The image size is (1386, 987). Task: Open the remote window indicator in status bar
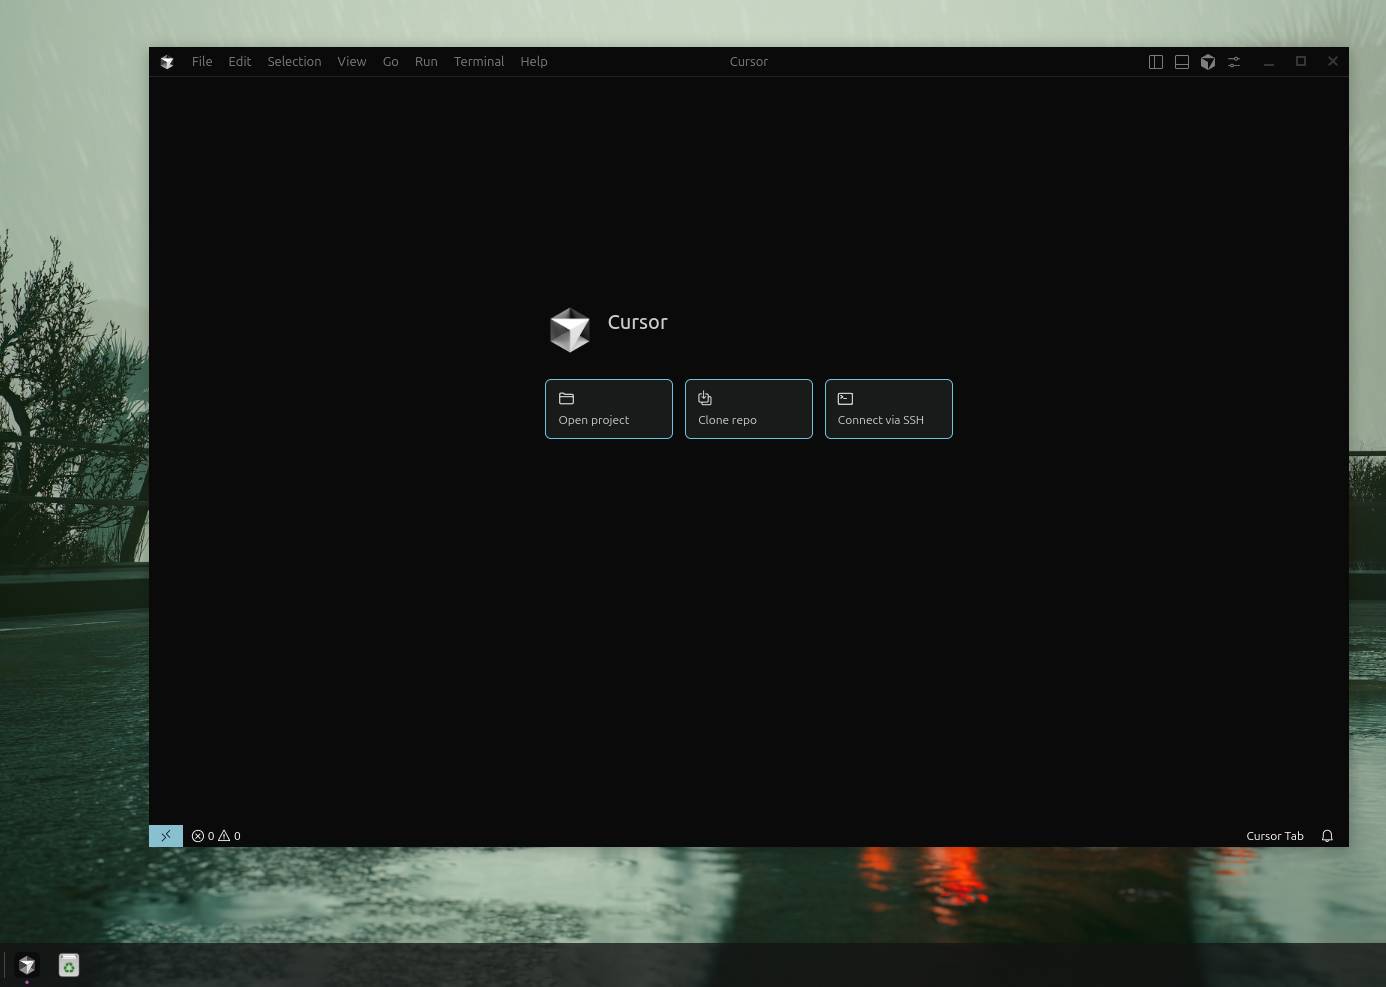coord(166,836)
